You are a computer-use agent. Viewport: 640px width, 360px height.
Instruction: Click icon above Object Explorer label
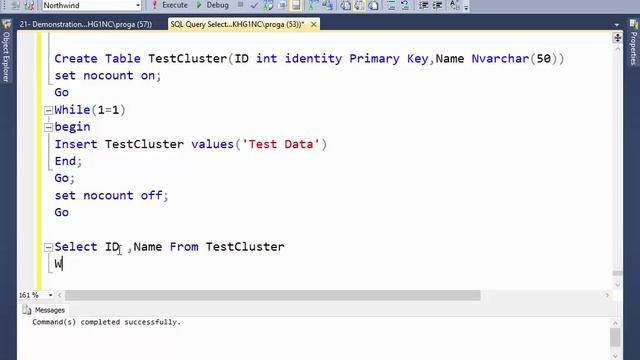pyautogui.click(x=6, y=24)
